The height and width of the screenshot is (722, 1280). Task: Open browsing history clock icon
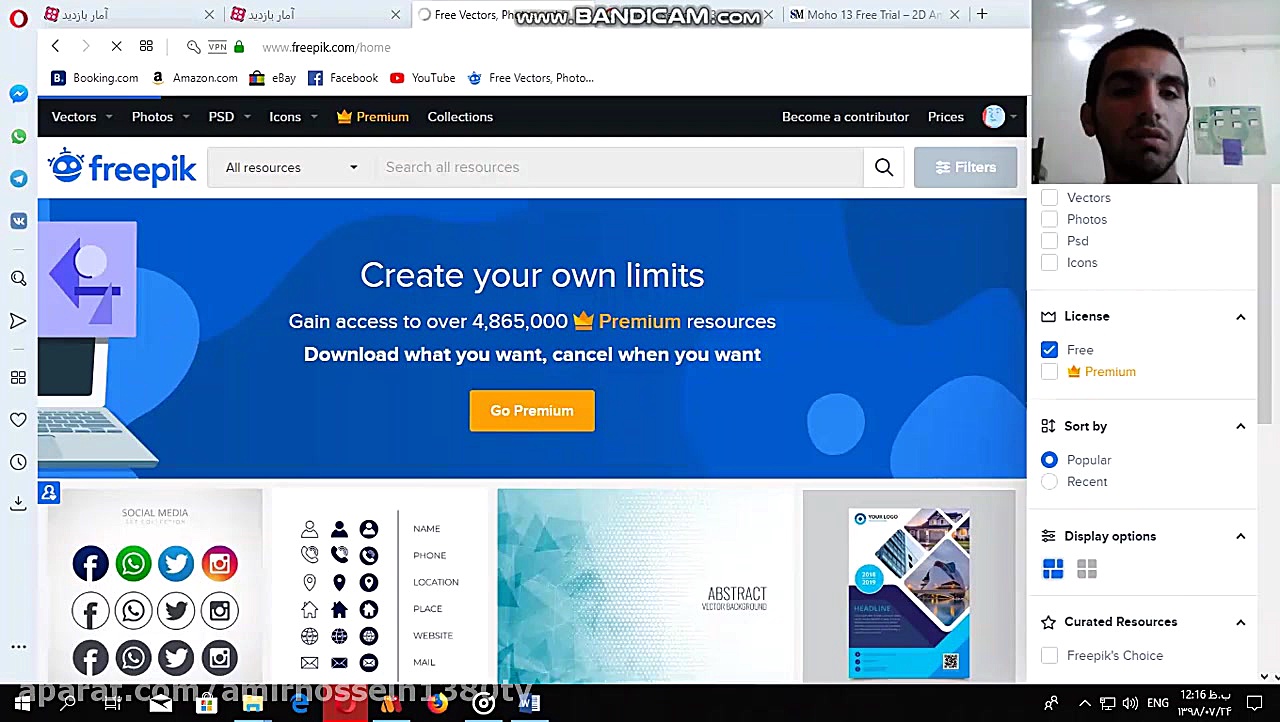(18, 462)
